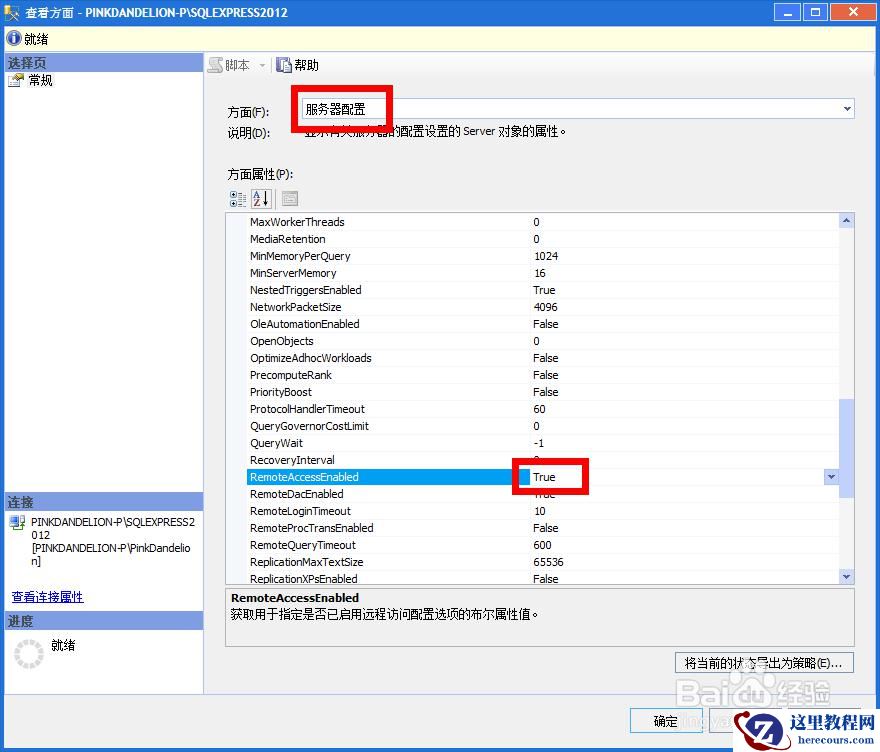Select the QueryWait property
Screen dimensions: 880x752
pyautogui.click(x=276, y=443)
